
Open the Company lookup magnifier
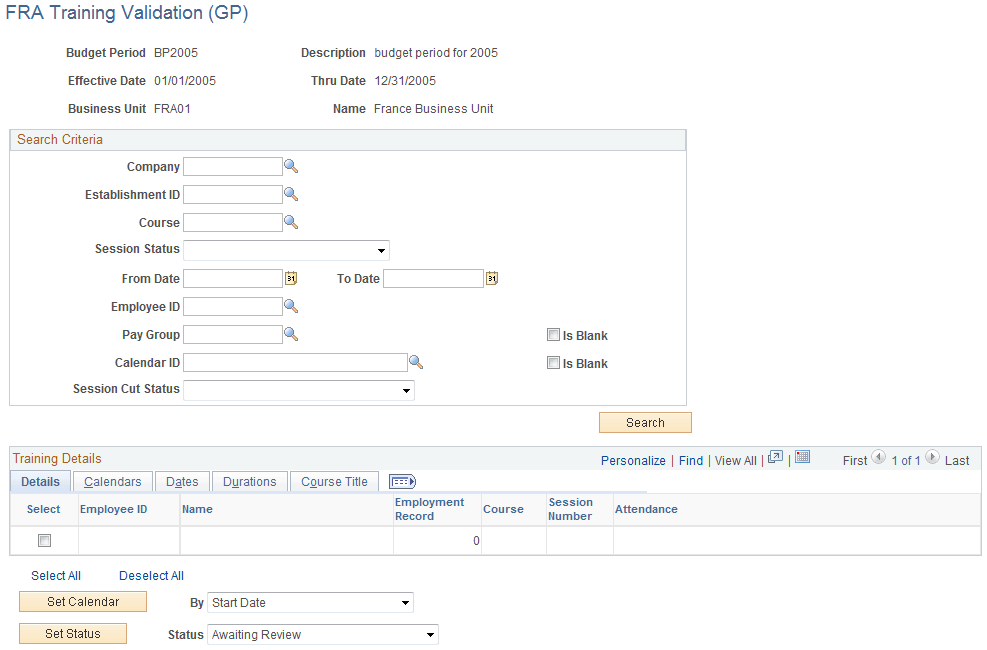tap(291, 166)
